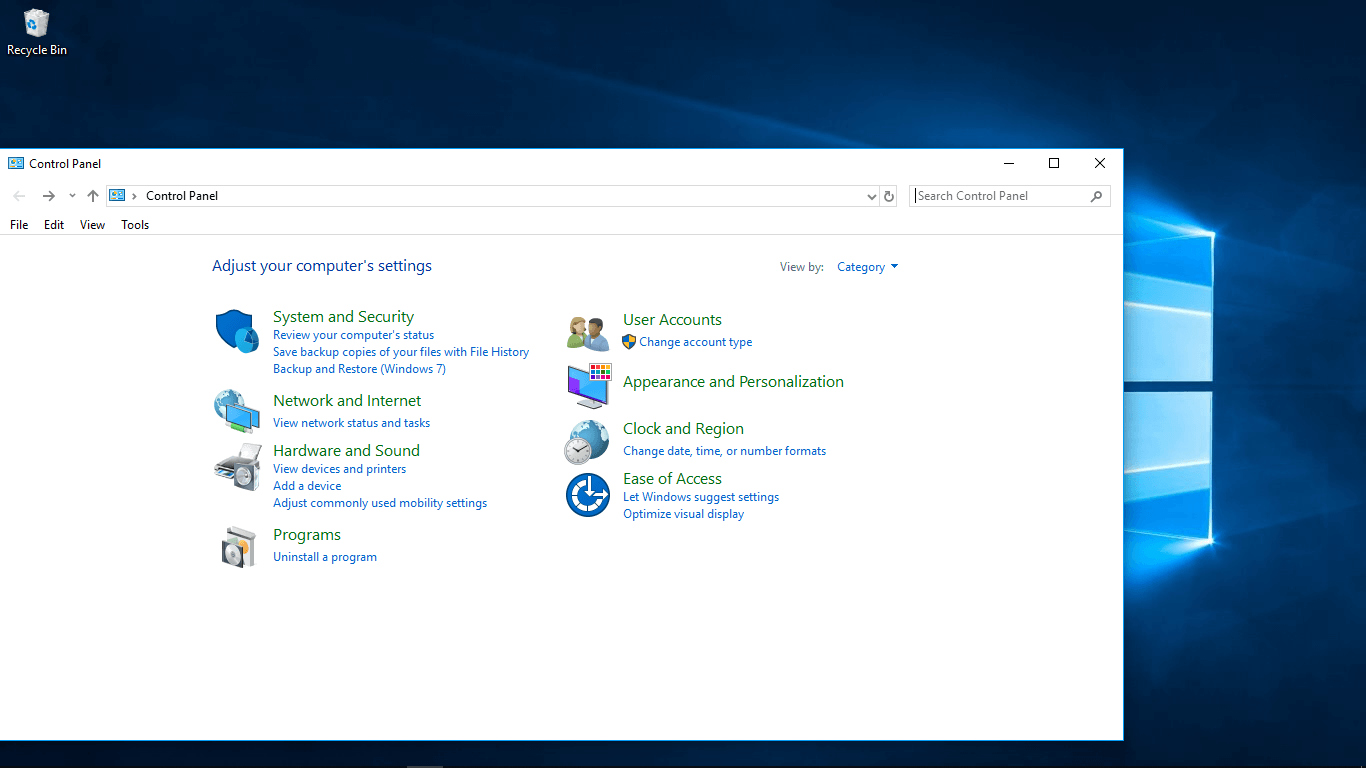Open the Network and Internet globe icon
The height and width of the screenshot is (768, 1366).
[237, 410]
